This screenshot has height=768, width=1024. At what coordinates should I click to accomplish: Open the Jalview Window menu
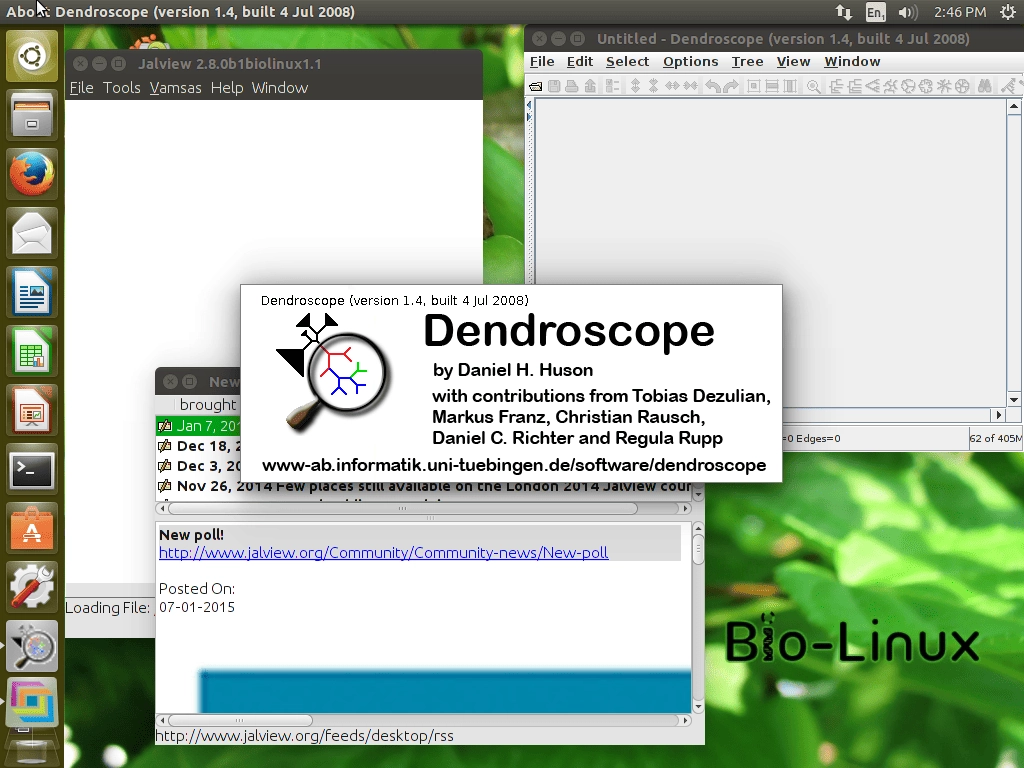click(280, 88)
